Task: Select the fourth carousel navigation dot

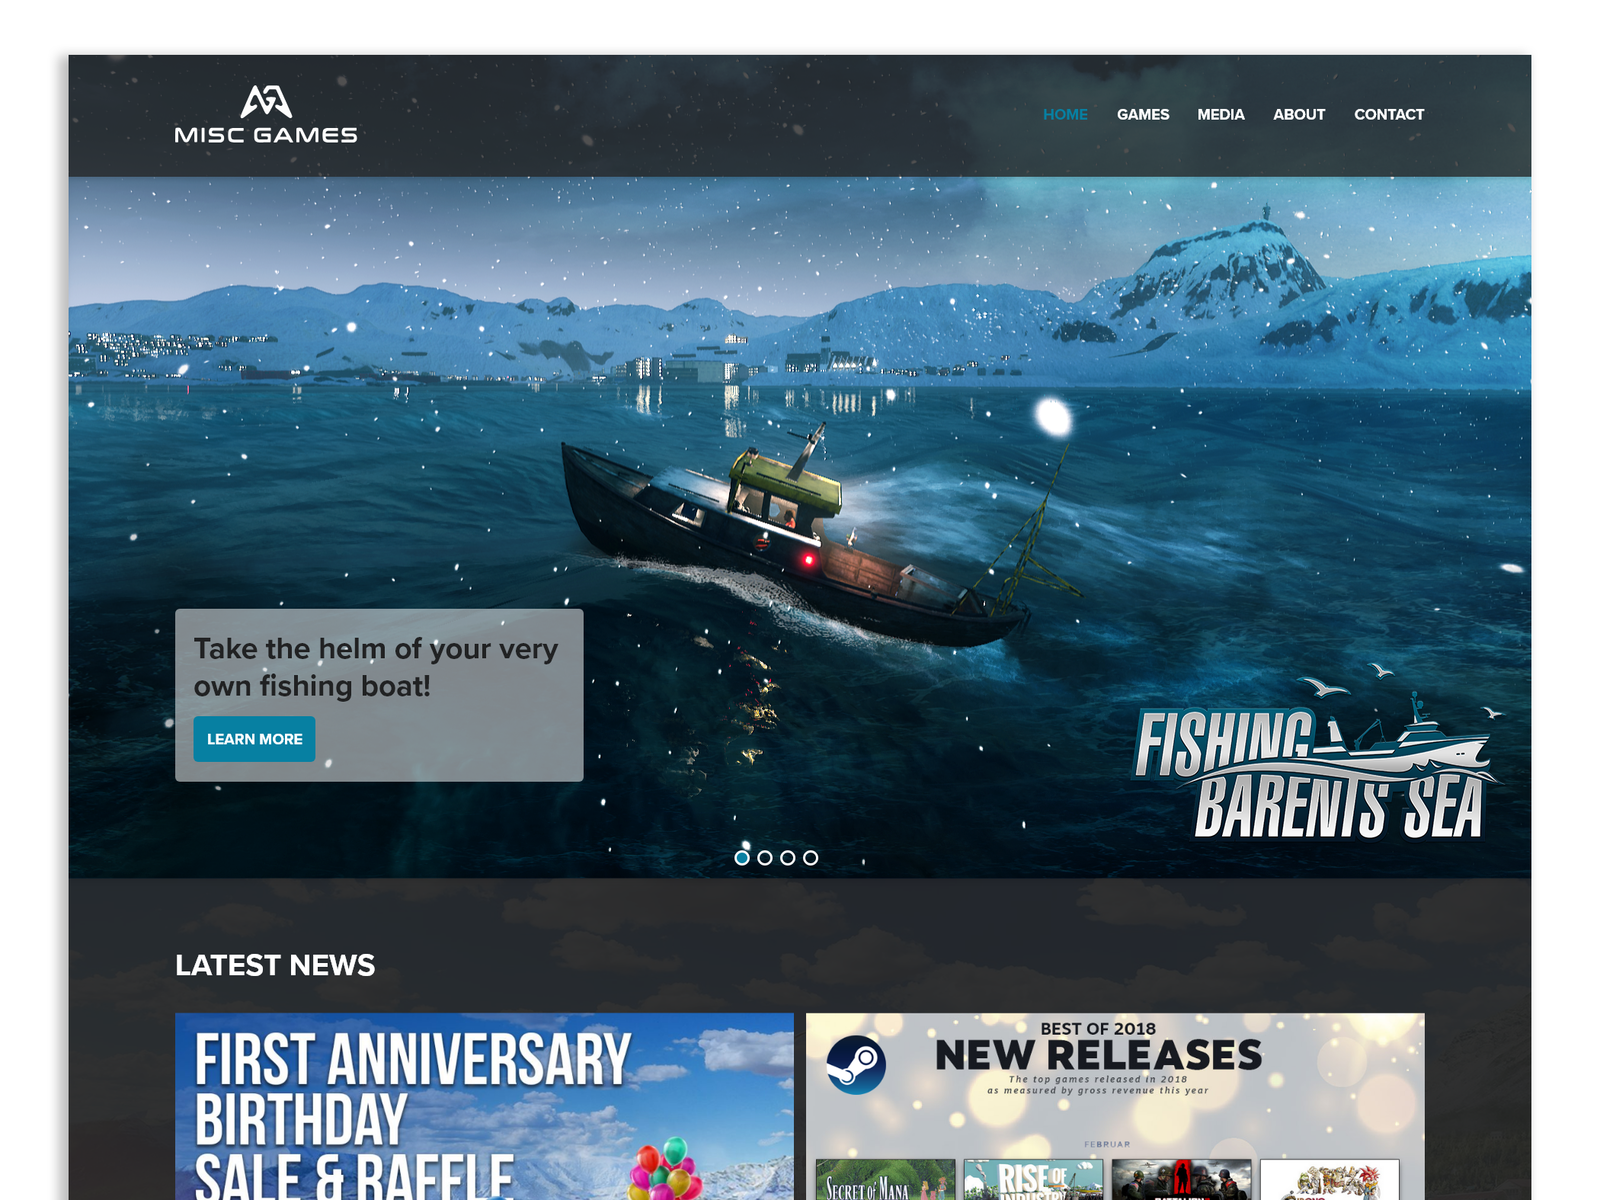Action: (809, 857)
